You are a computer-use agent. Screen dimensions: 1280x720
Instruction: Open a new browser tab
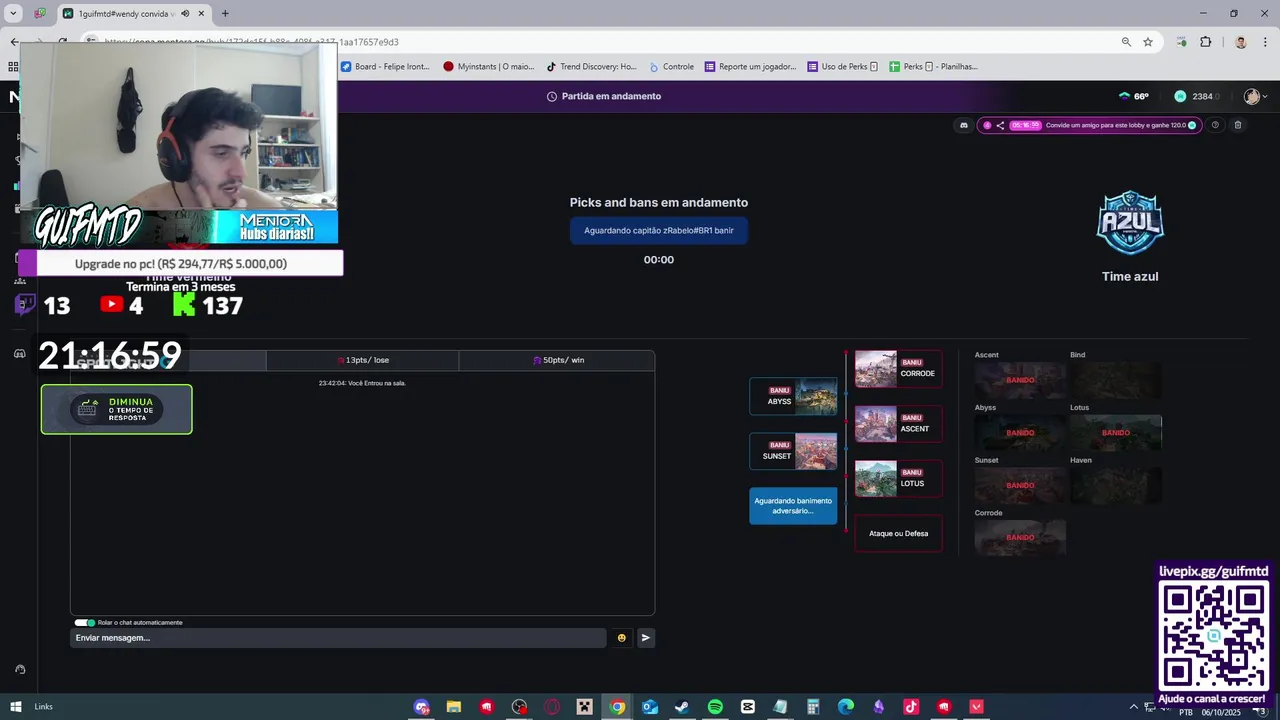click(x=225, y=14)
